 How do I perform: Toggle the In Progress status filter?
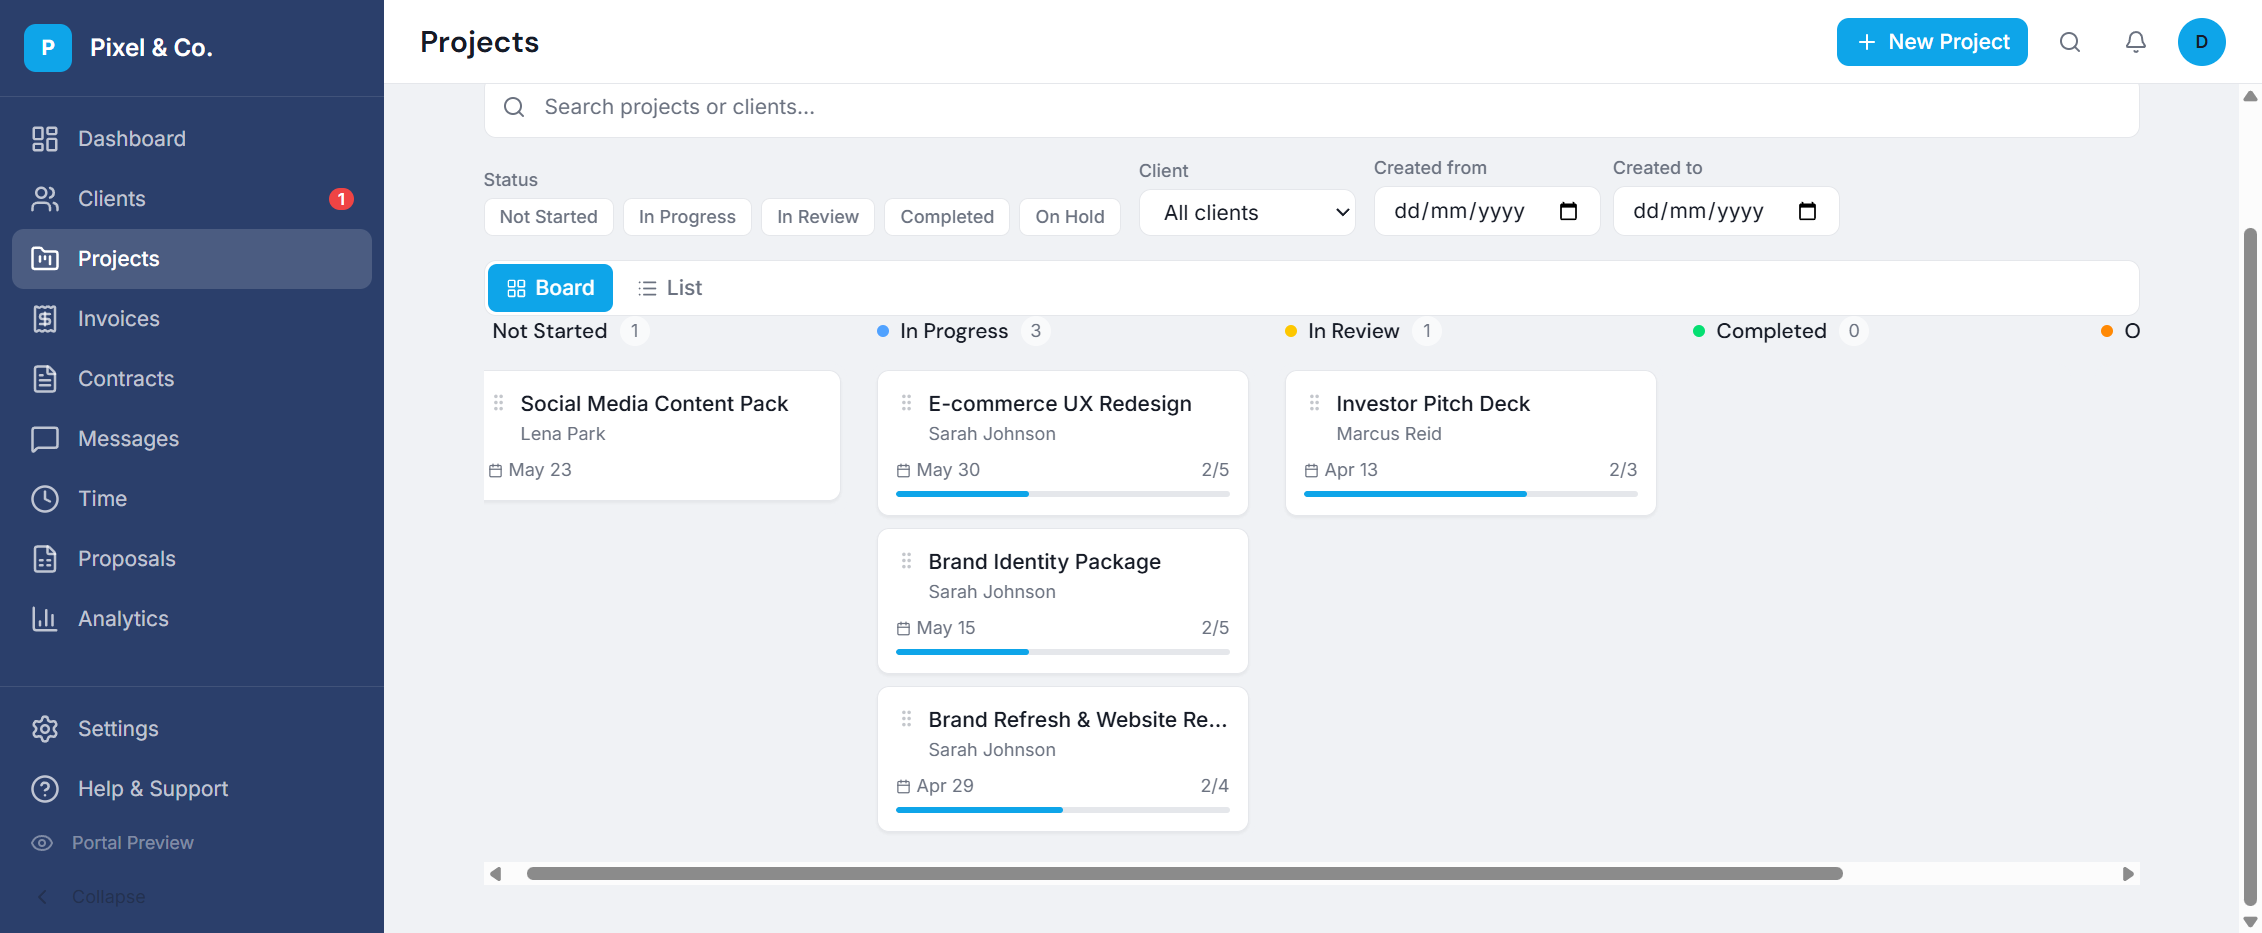click(x=687, y=217)
